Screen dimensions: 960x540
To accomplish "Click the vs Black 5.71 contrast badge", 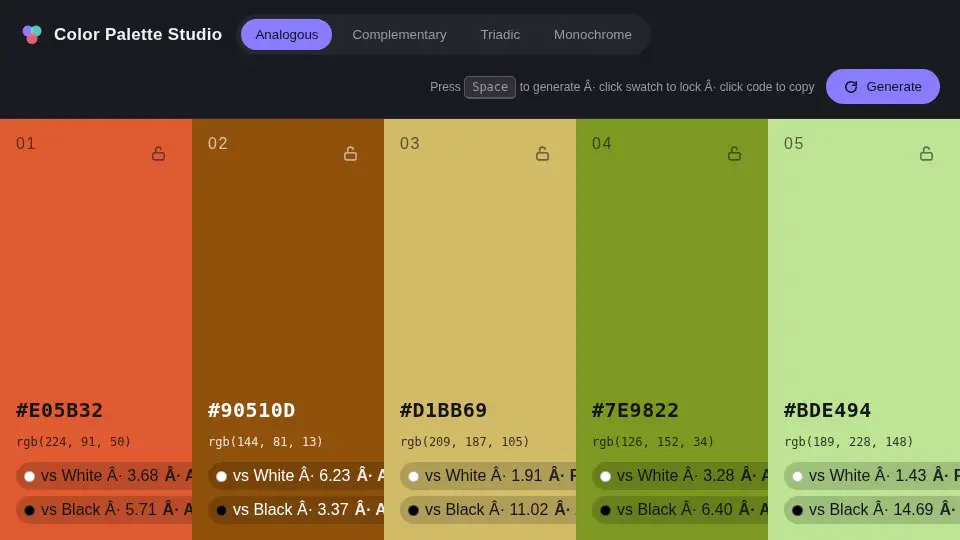I will [104, 509].
